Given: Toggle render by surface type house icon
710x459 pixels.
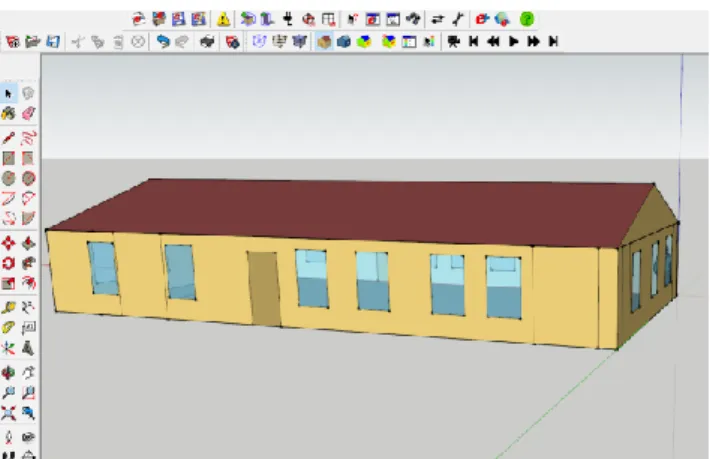Looking at the screenshot, I should click(324, 42).
